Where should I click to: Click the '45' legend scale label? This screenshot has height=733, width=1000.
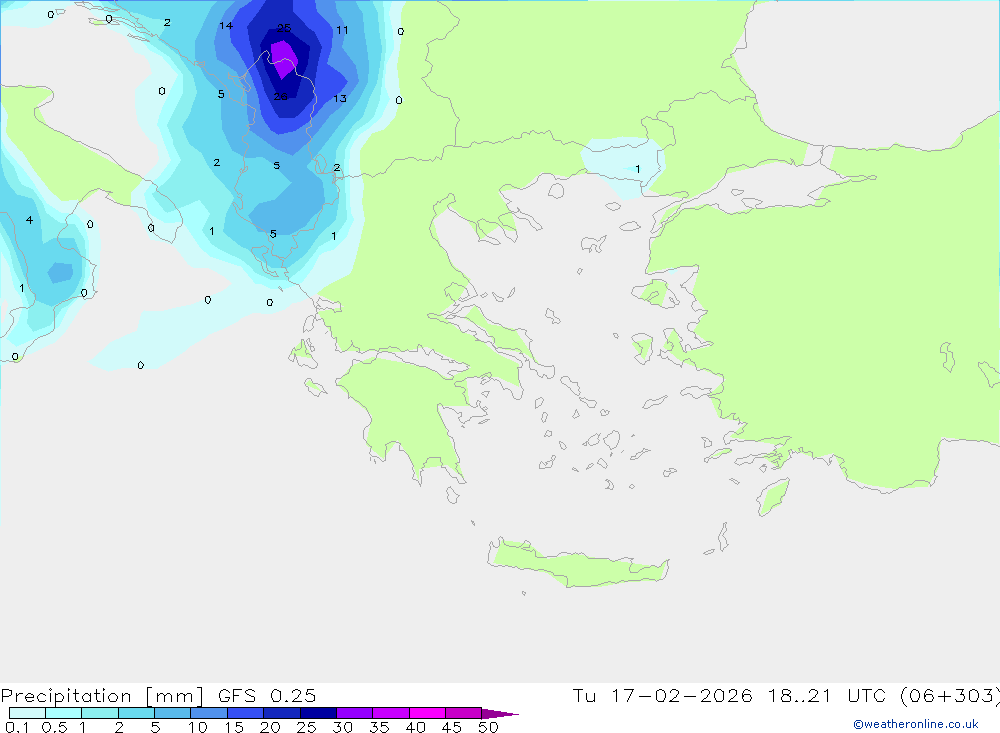pyautogui.click(x=452, y=727)
